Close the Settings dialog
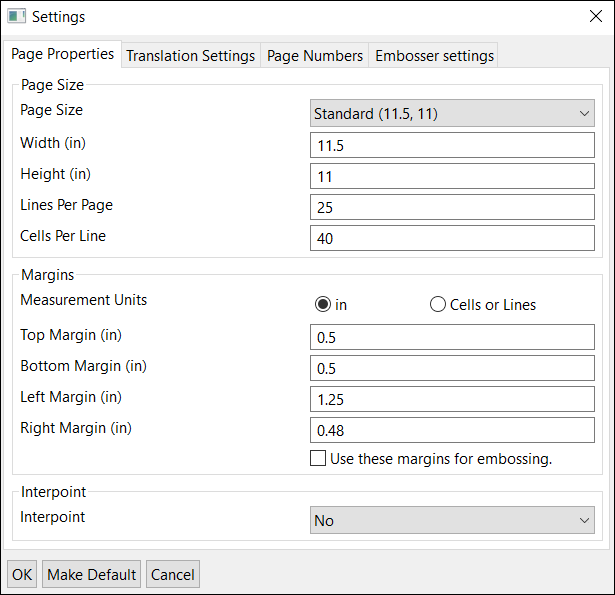The width and height of the screenshot is (615, 595). tap(596, 16)
